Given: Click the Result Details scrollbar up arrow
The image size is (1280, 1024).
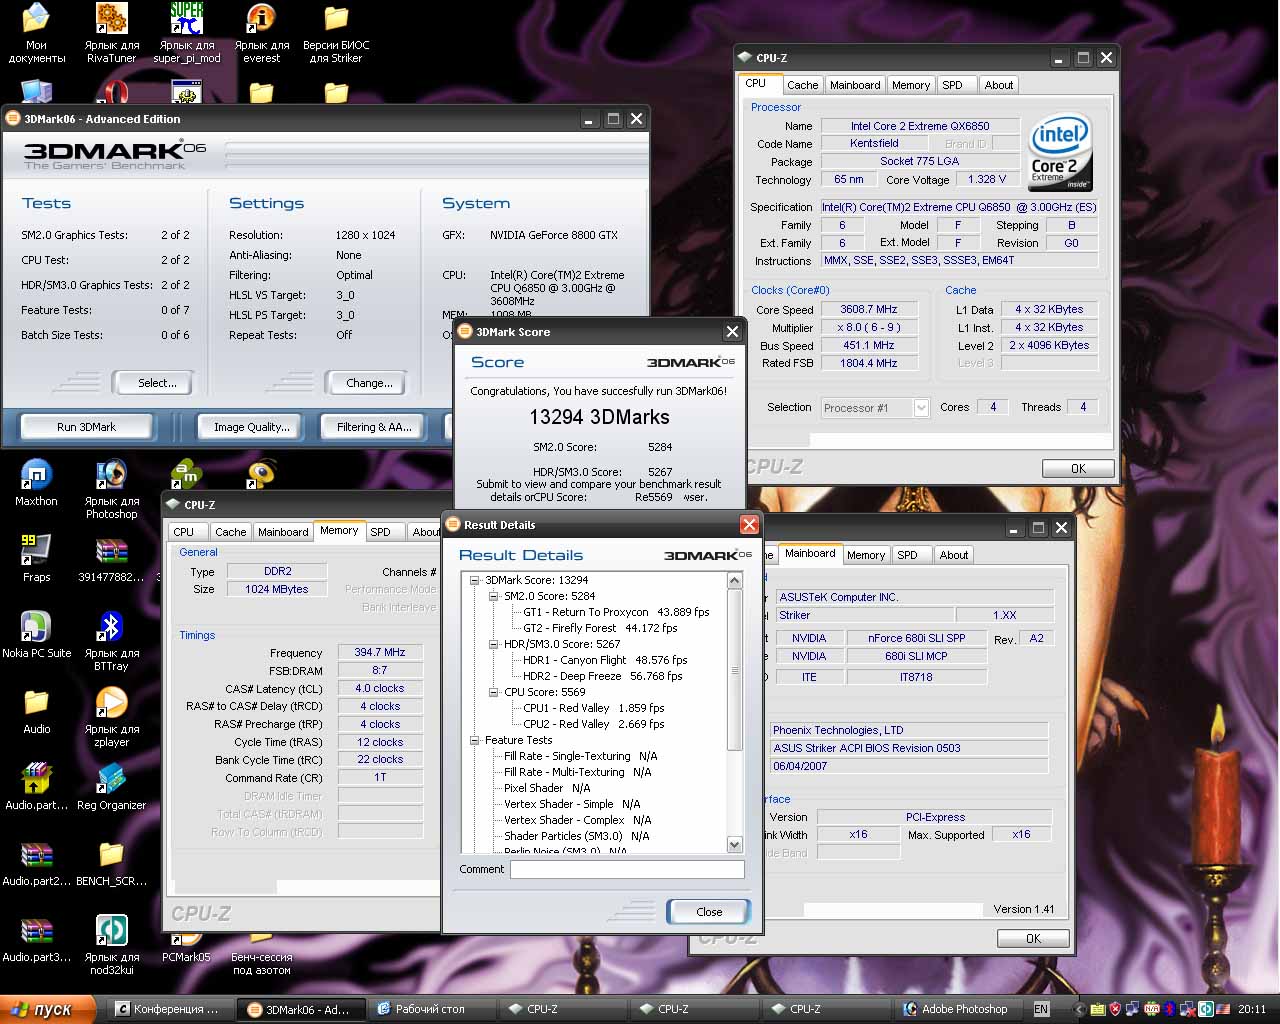Looking at the screenshot, I should point(735,581).
